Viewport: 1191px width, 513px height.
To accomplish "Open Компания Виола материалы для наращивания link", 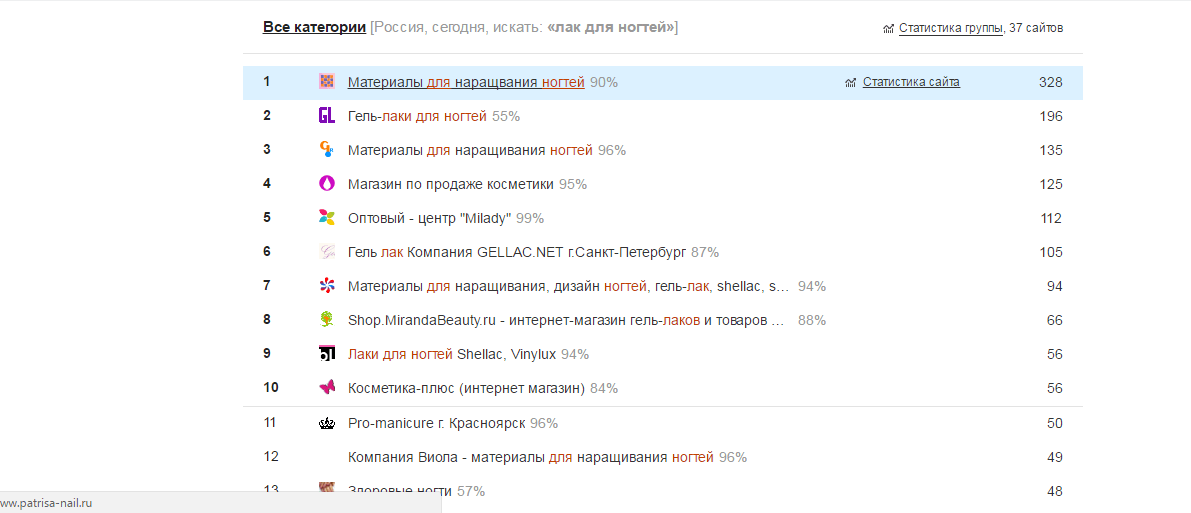I will [x=531, y=457].
